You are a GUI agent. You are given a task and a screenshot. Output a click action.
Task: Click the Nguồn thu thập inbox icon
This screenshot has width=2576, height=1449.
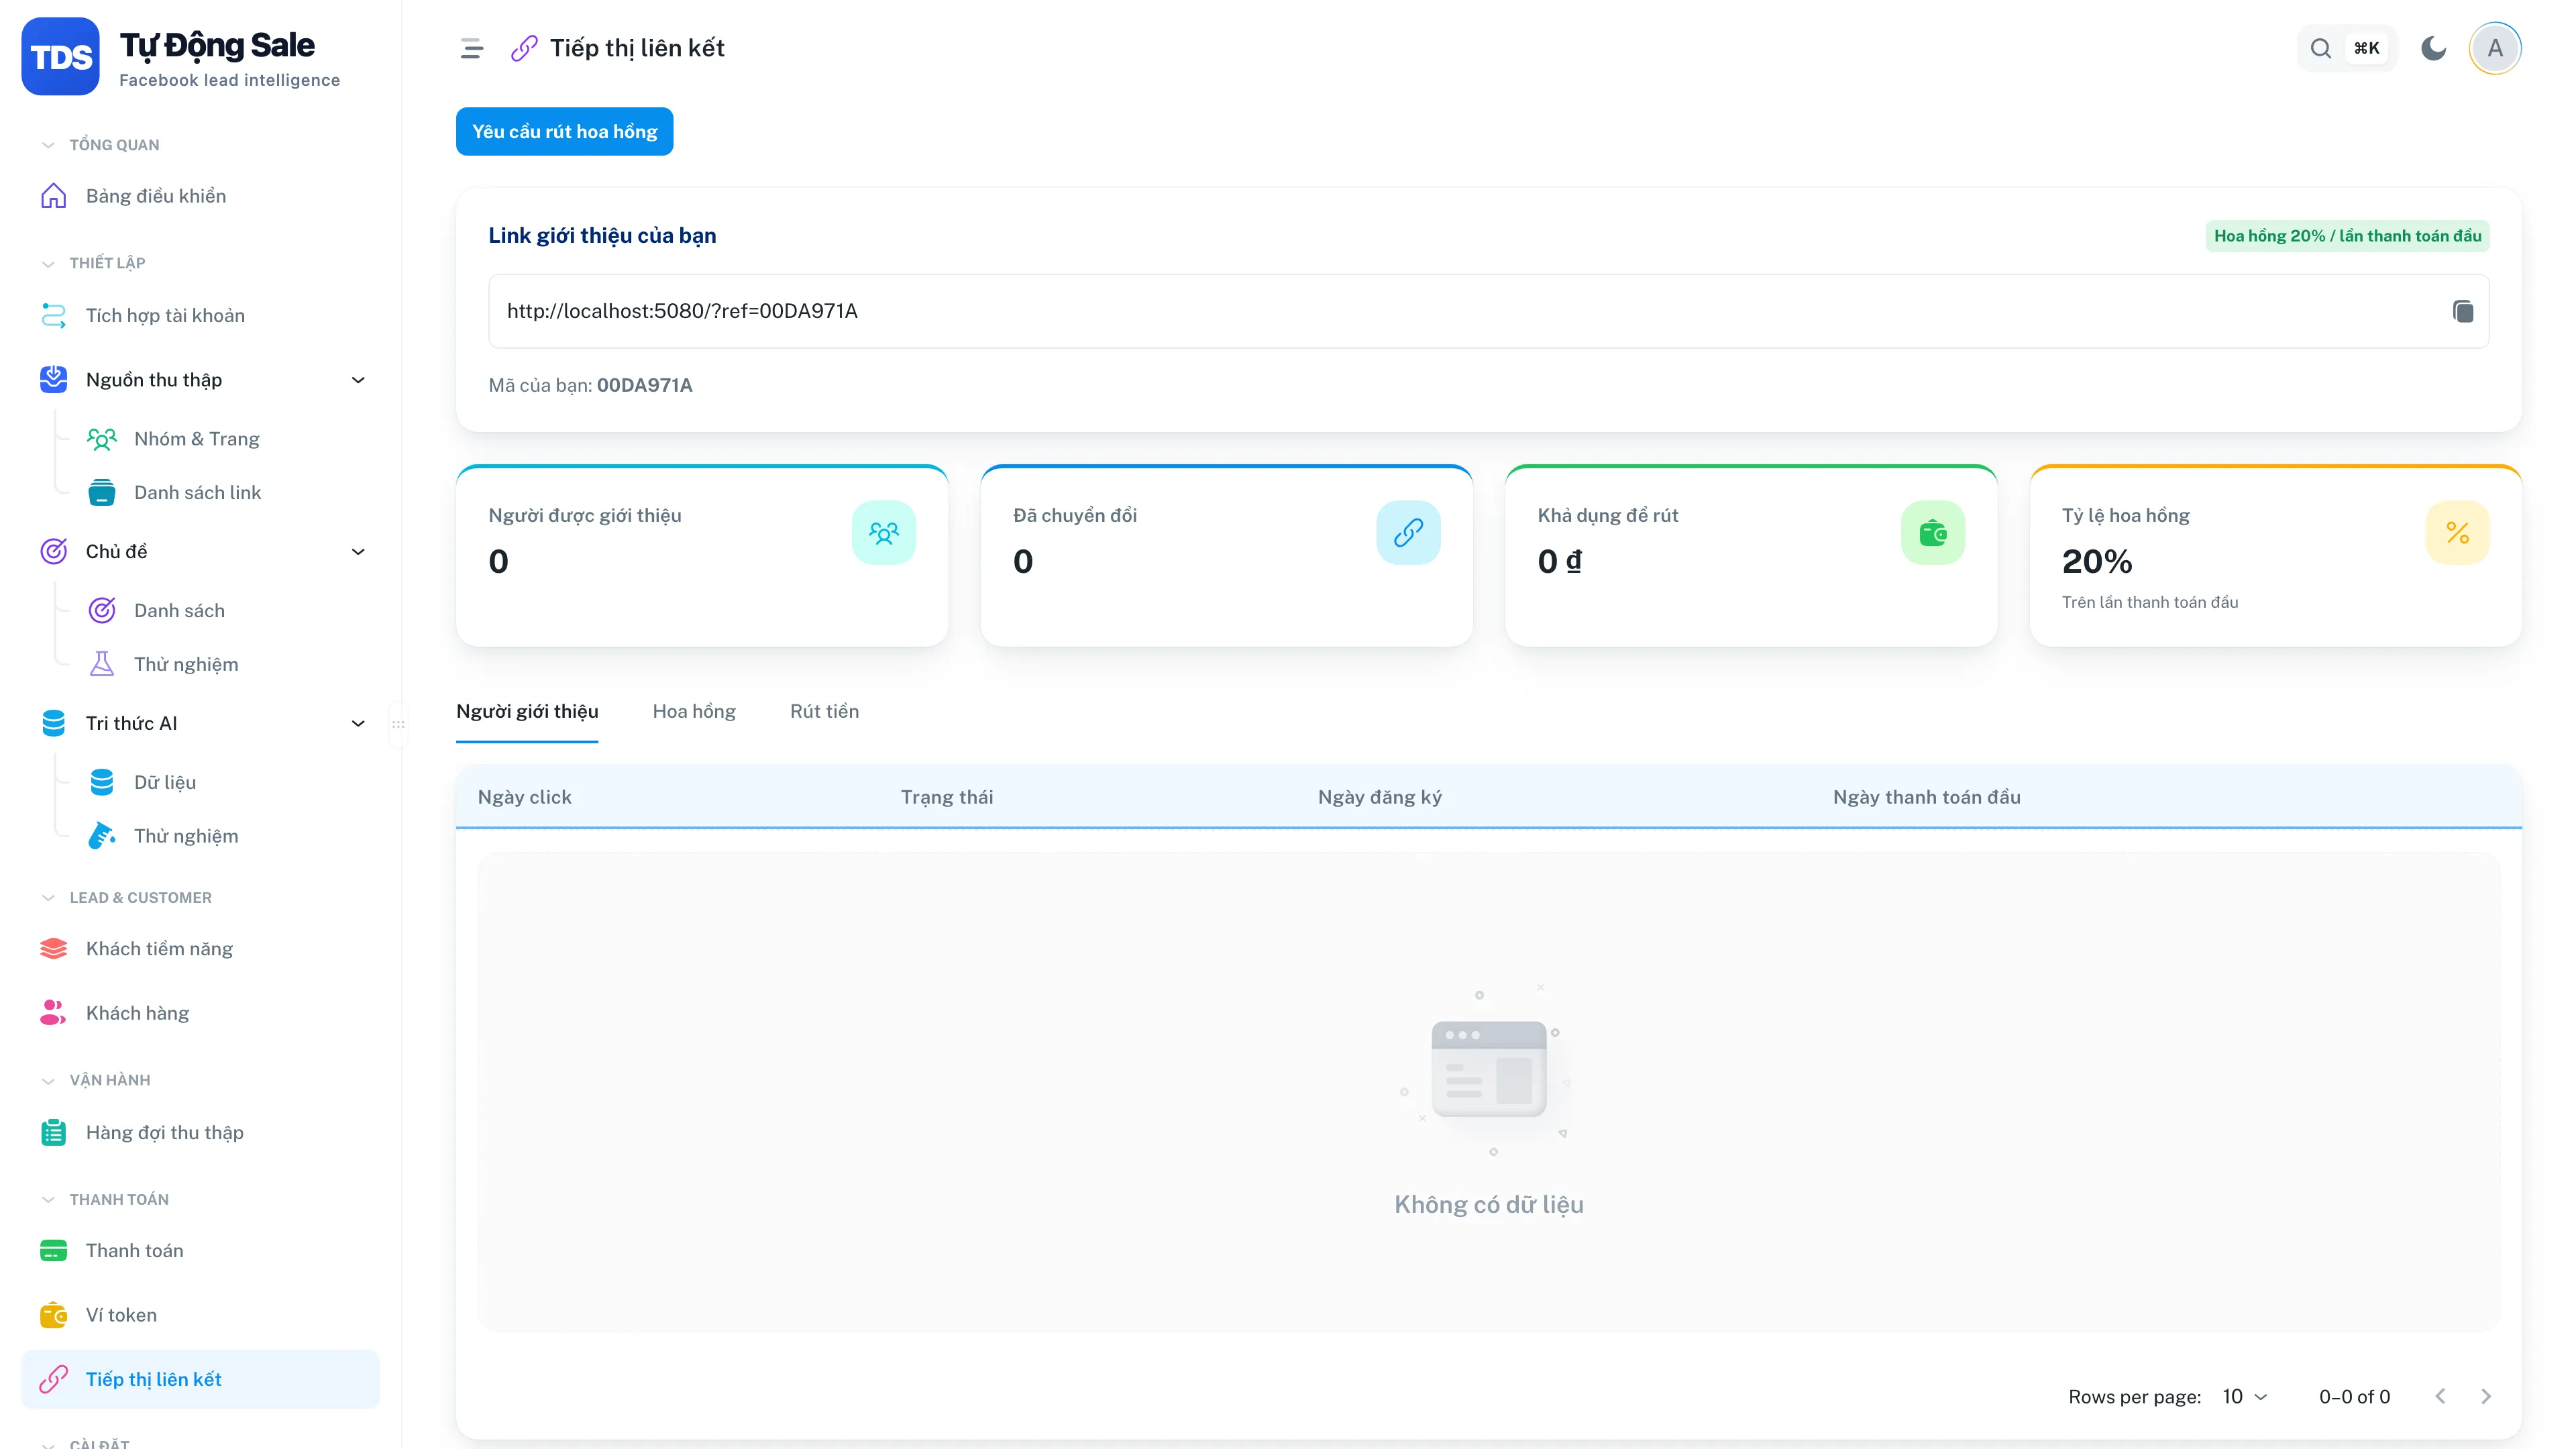[x=53, y=380]
